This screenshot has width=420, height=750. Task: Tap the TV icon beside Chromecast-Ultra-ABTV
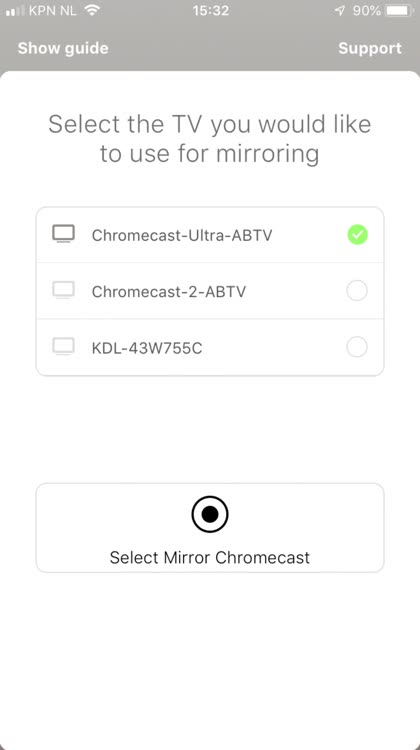tap(63, 234)
